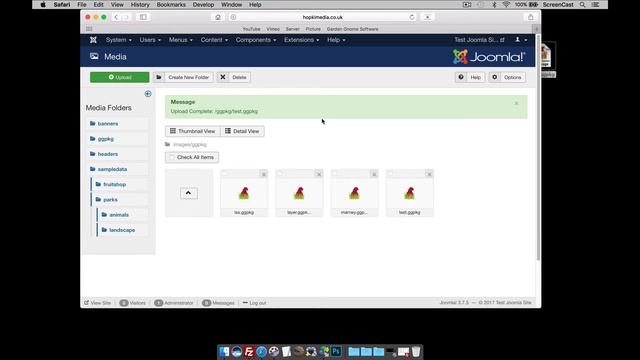Open the Content dropdown menu
The height and width of the screenshot is (360, 640).
(x=214, y=40)
